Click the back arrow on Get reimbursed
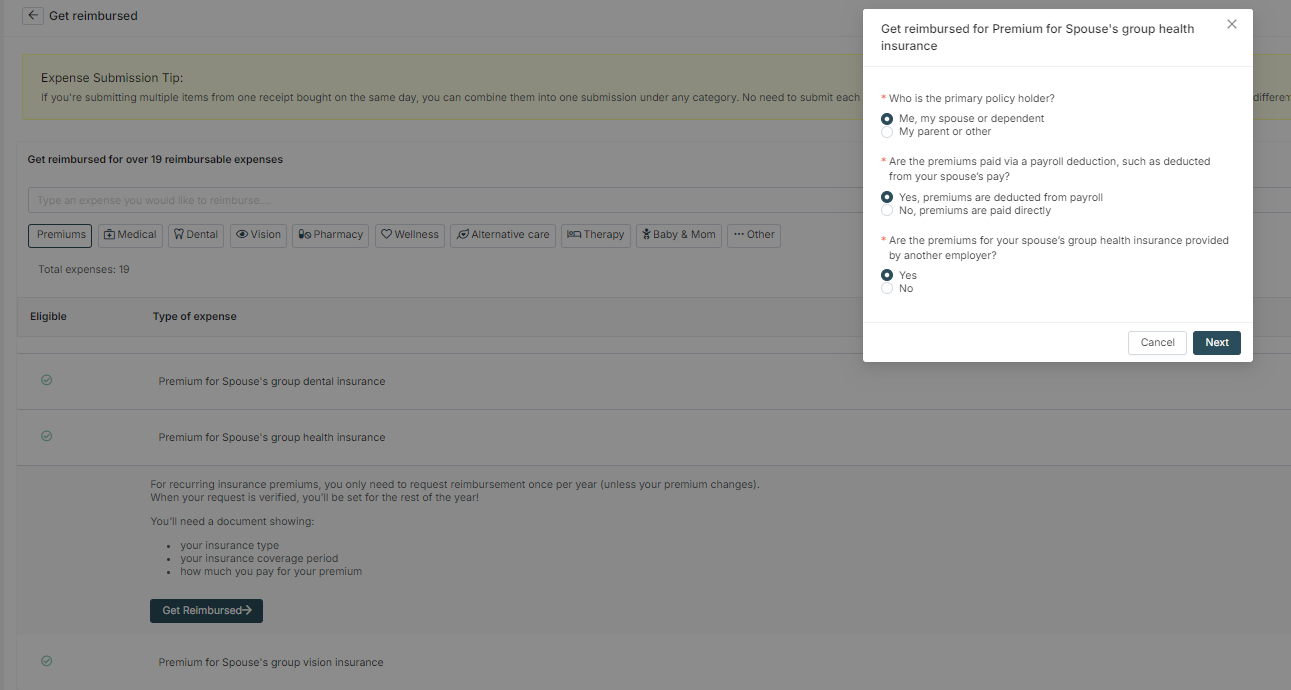The width and height of the screenshot is (1291, 690). coord(32,15)
